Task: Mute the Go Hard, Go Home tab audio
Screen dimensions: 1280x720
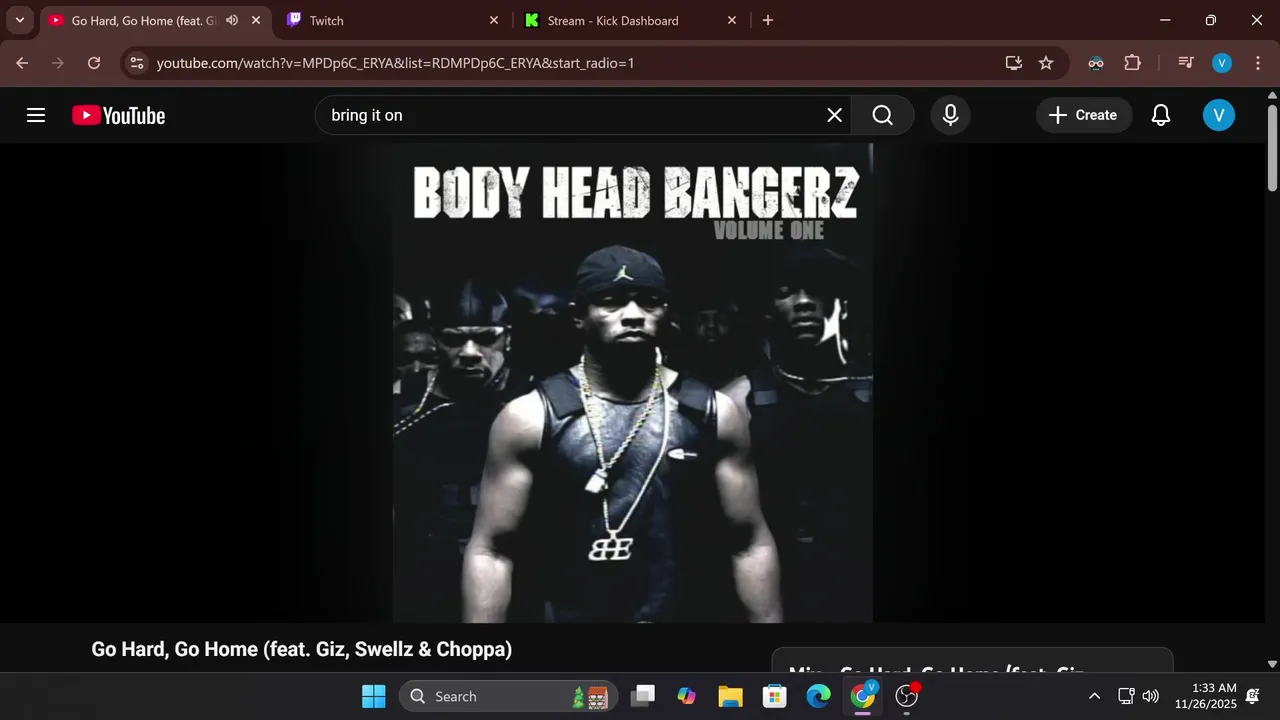Action: (x=232, y=20)
